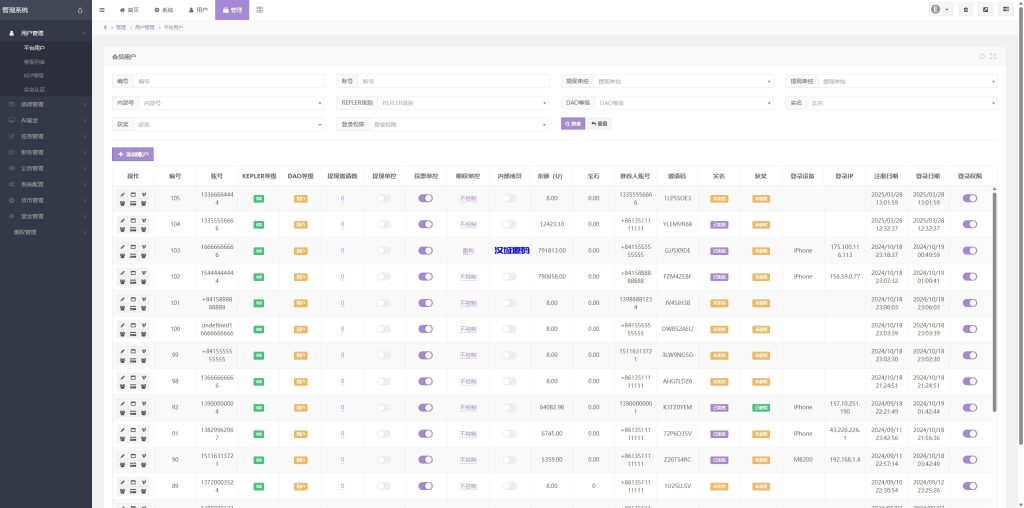Click the table's vertical scrollbar
1024x508 pixels.
995,300
